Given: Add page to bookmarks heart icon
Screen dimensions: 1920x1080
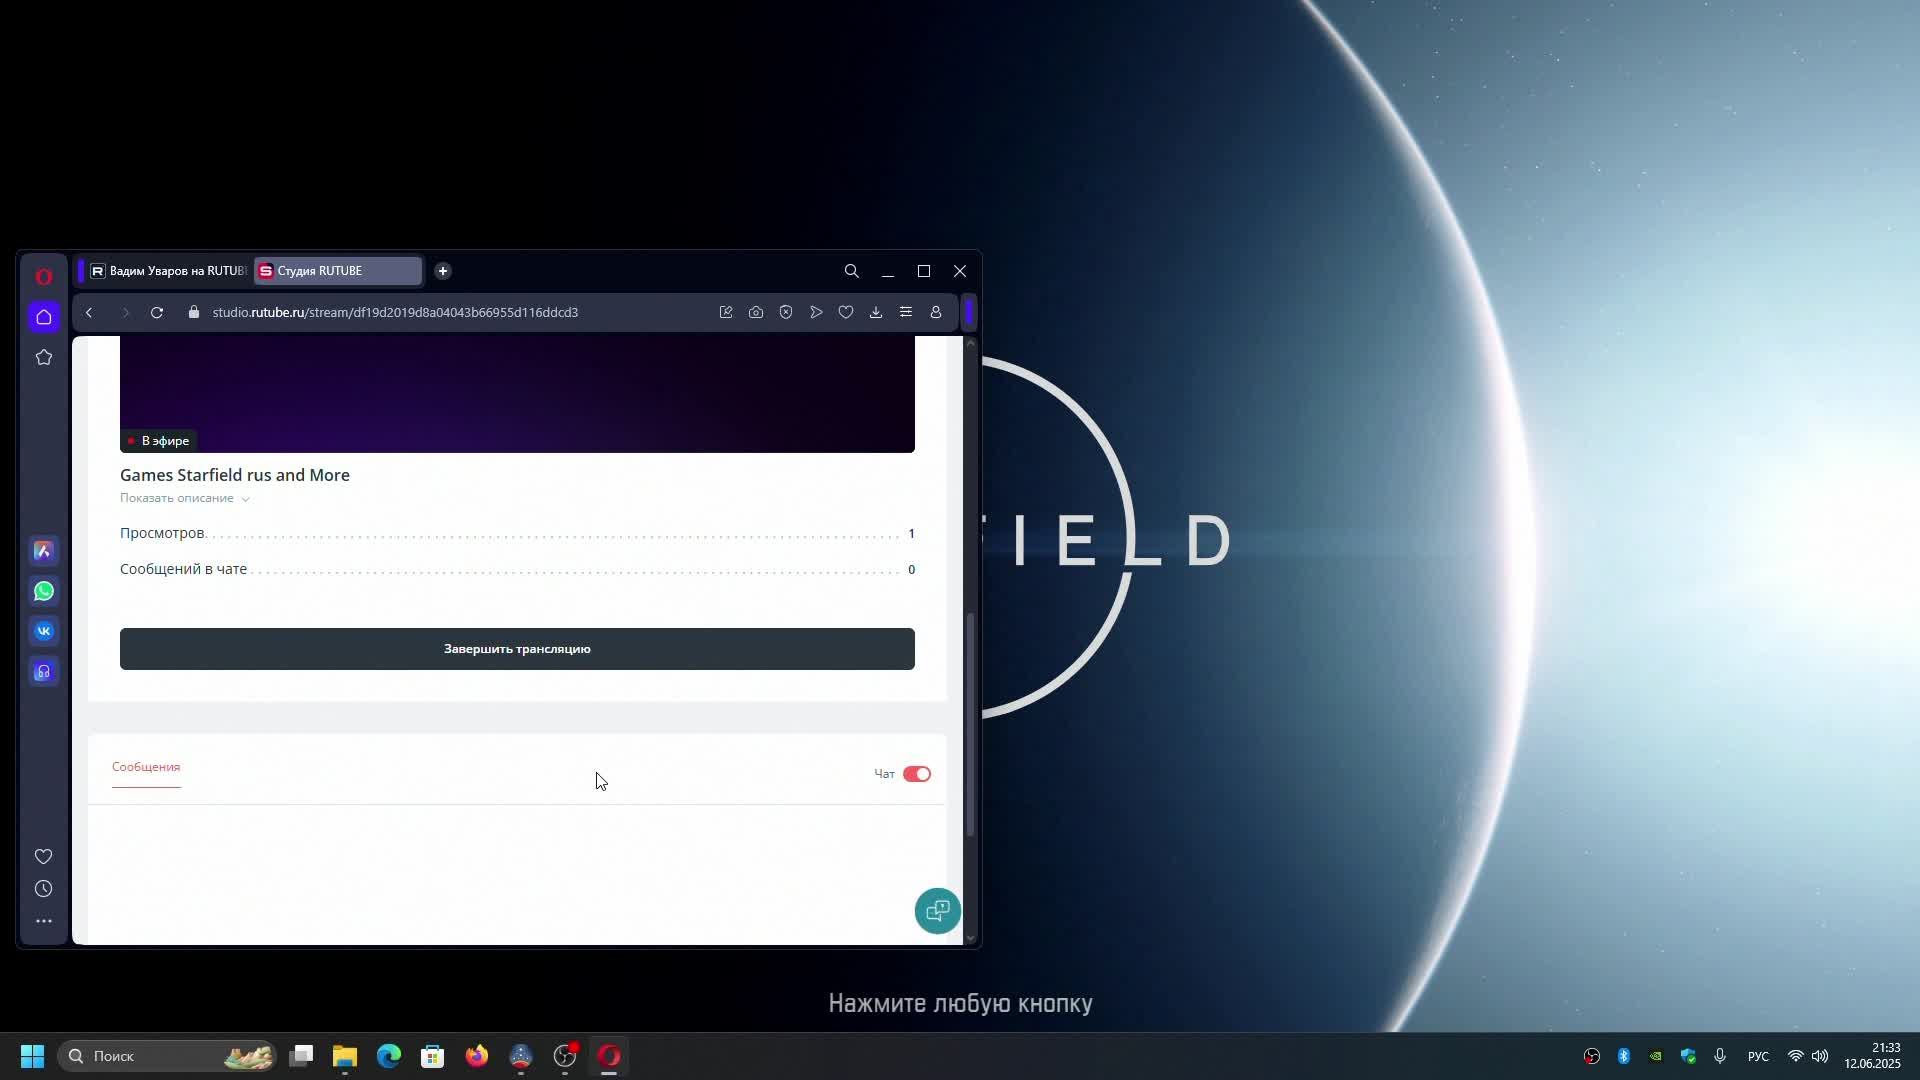Looking at the screenshot, I should (x=846, y=313).
